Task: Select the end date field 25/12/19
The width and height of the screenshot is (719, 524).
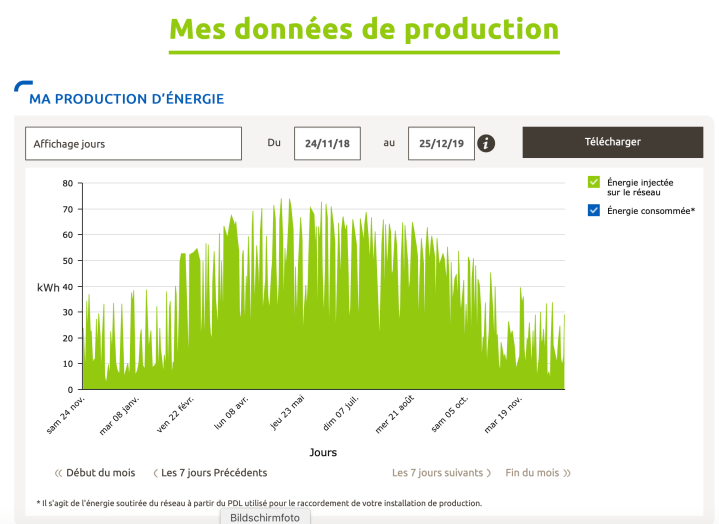Action: tap(441, 143)
